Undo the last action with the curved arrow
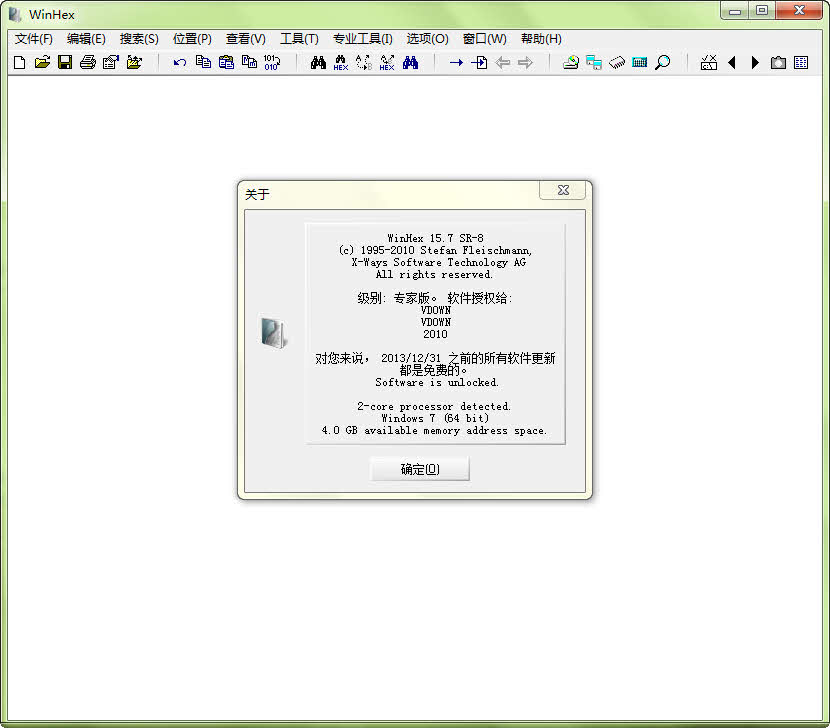The height and width of the screenshot is (728, 830). click(180, 62)
